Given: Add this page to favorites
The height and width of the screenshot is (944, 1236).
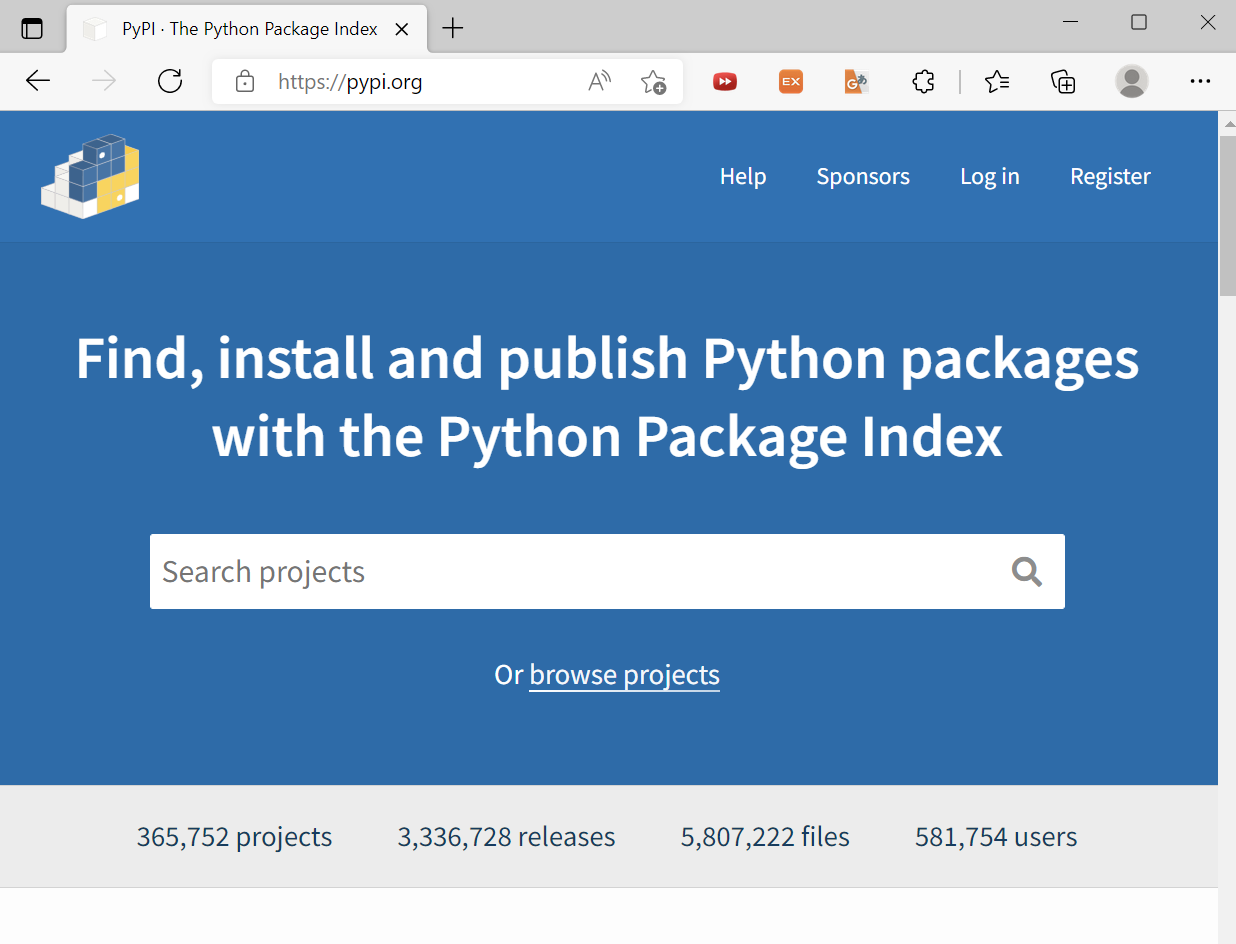Looking at the screenshot, I should point(653,81).
